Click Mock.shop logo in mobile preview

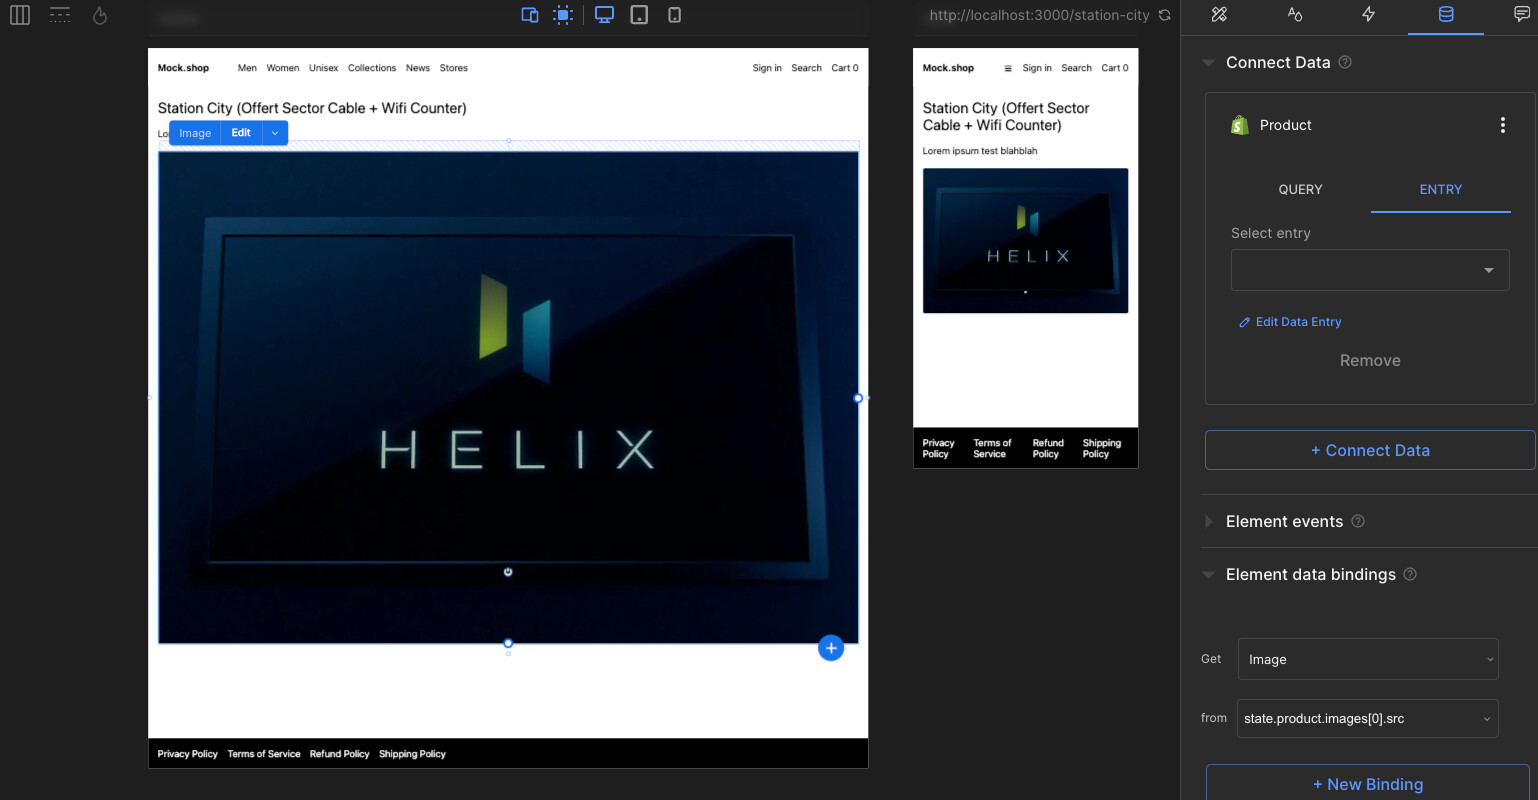coord(948,68)
